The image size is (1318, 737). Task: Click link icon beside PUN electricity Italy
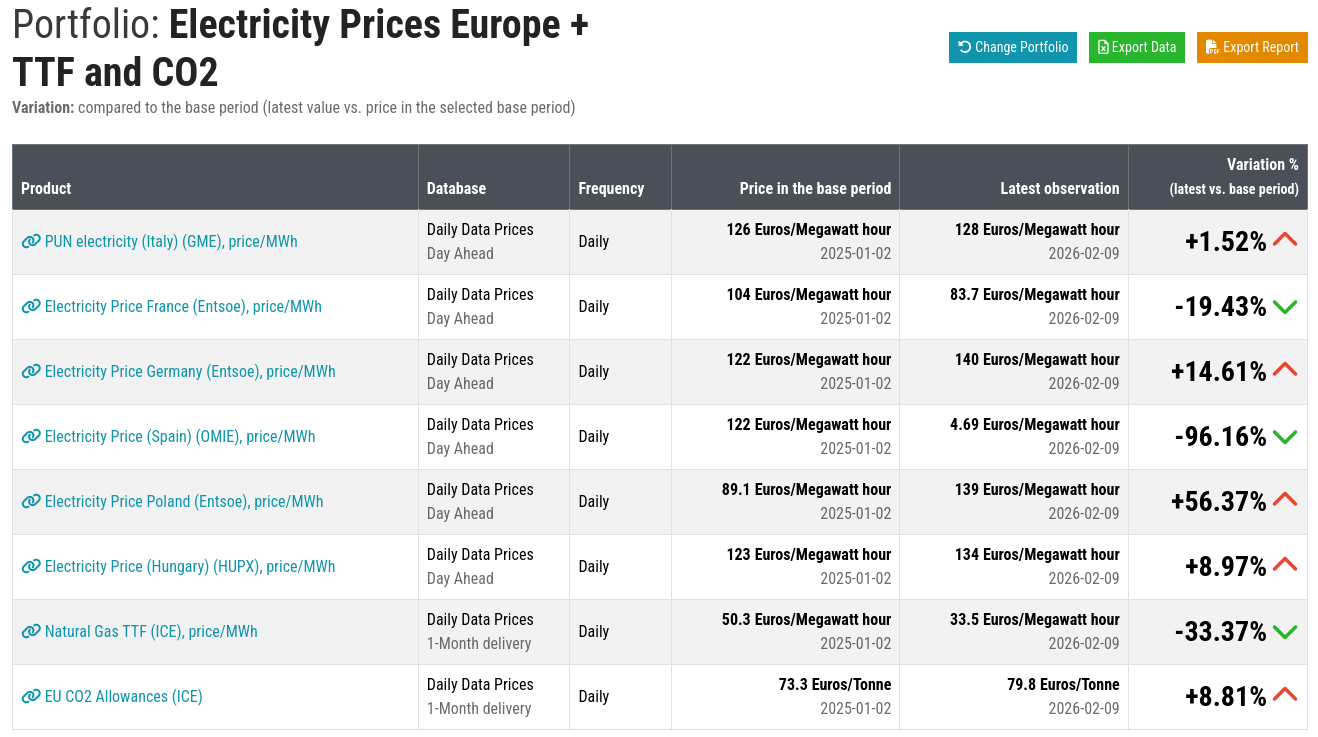(31, 242)
